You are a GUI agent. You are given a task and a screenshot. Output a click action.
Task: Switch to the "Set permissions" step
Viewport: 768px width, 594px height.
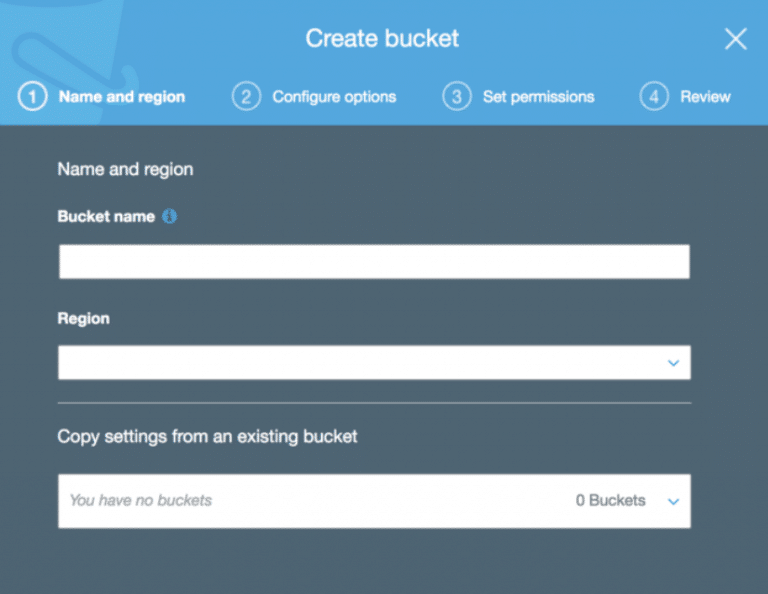[538, 97]
